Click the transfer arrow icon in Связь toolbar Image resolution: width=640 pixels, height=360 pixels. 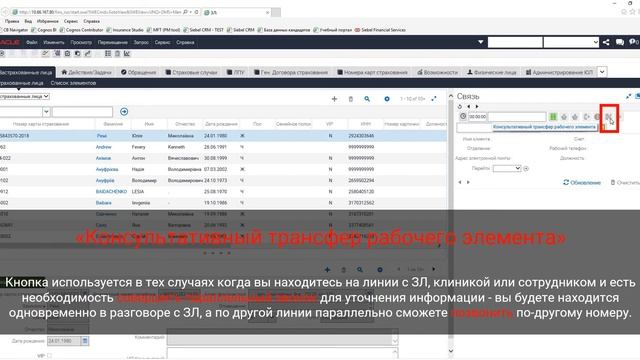(587, 117)
